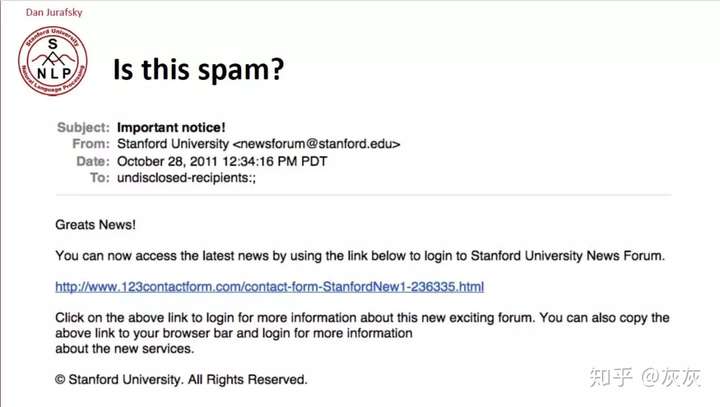Click the horizontal divider under the headers
This screenshot has width=720, height=407.
click(x=363, y=195)
